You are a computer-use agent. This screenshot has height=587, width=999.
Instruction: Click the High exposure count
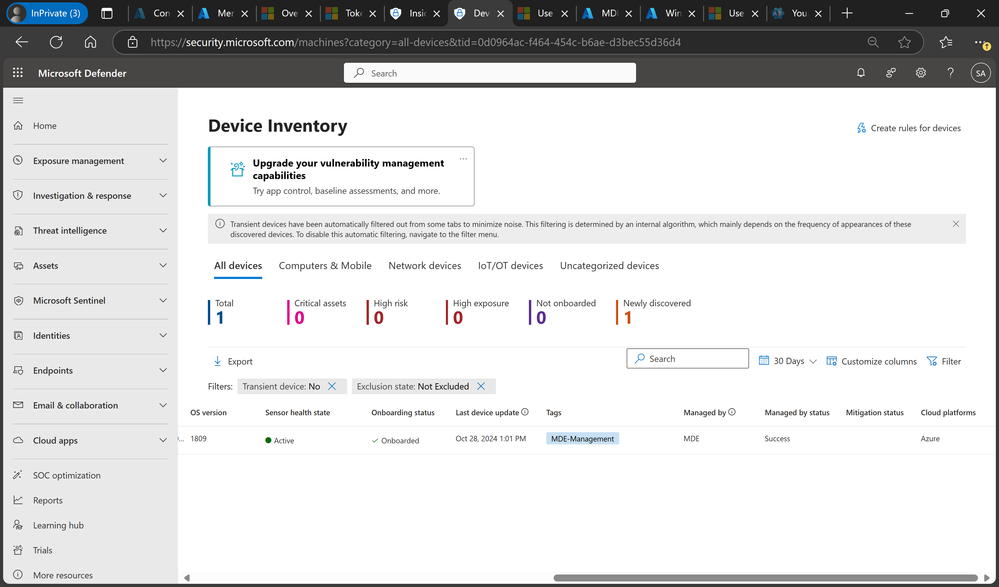pos(457,317)
